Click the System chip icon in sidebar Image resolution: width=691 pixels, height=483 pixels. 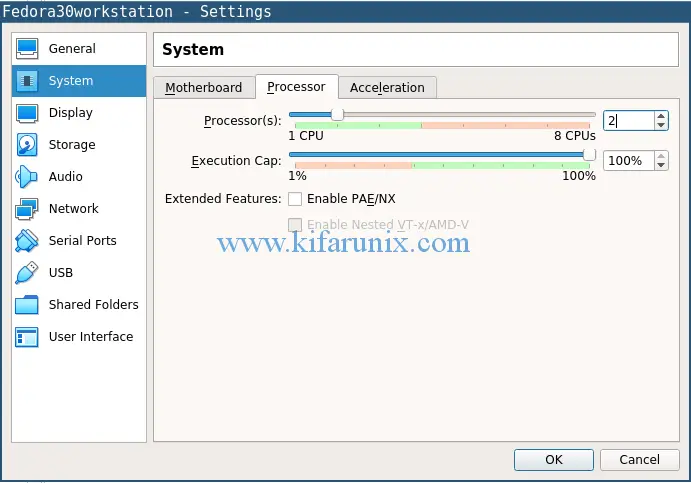27,81
